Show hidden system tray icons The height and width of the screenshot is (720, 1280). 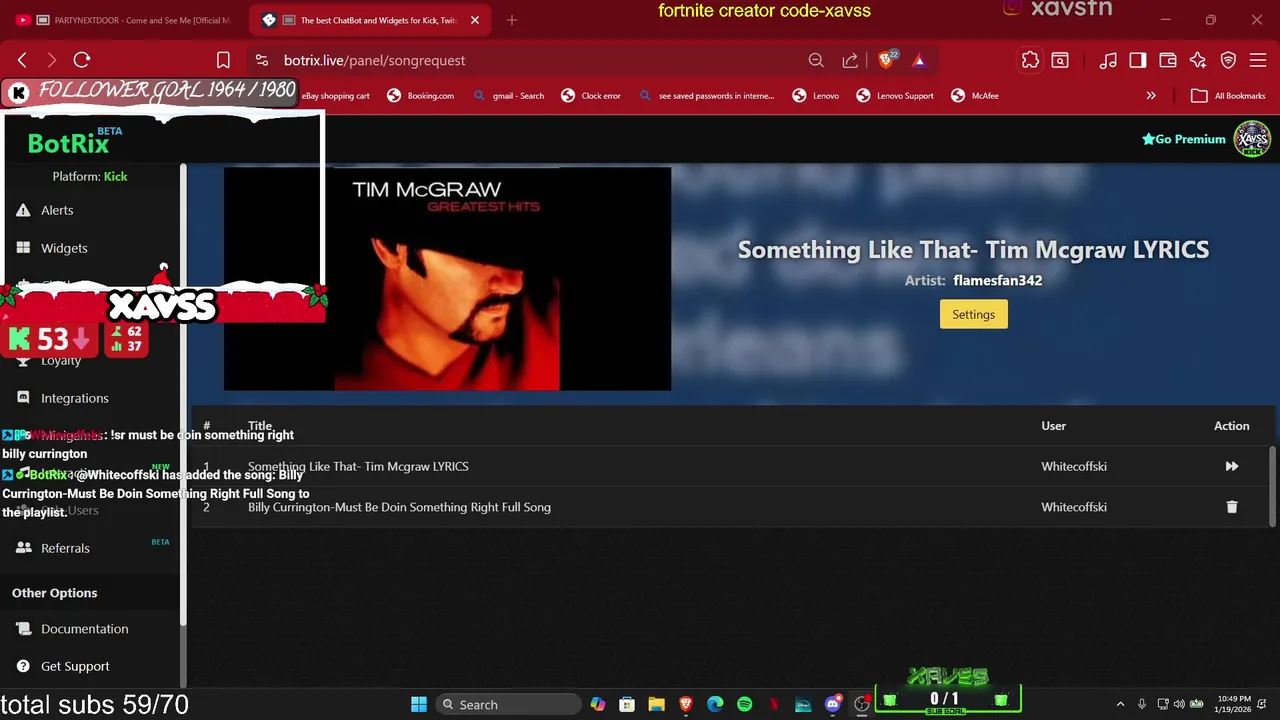coord(1120,704)
